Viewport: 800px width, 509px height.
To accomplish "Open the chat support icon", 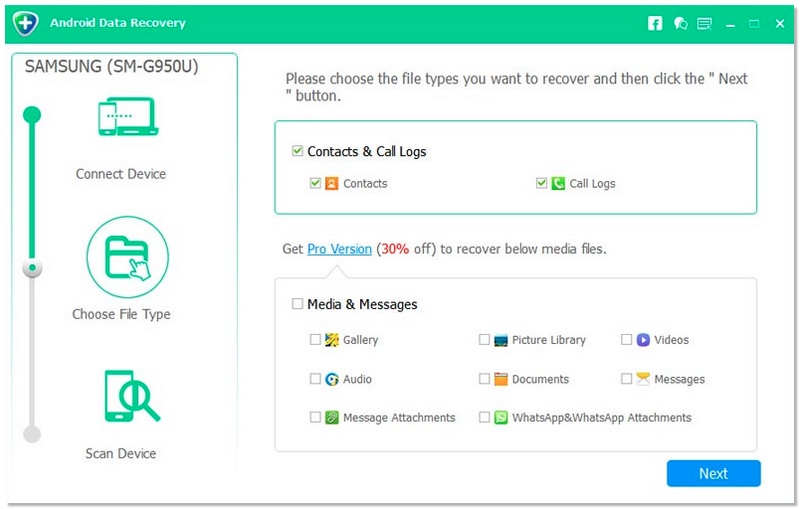I will [x=680, y=23].
